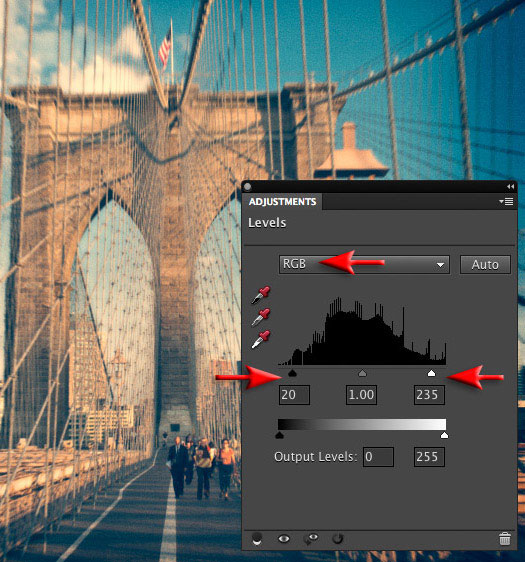Viewport: 525px width, 562px height.
Task: Click the shadow input field showing 20
Action: 294,395
